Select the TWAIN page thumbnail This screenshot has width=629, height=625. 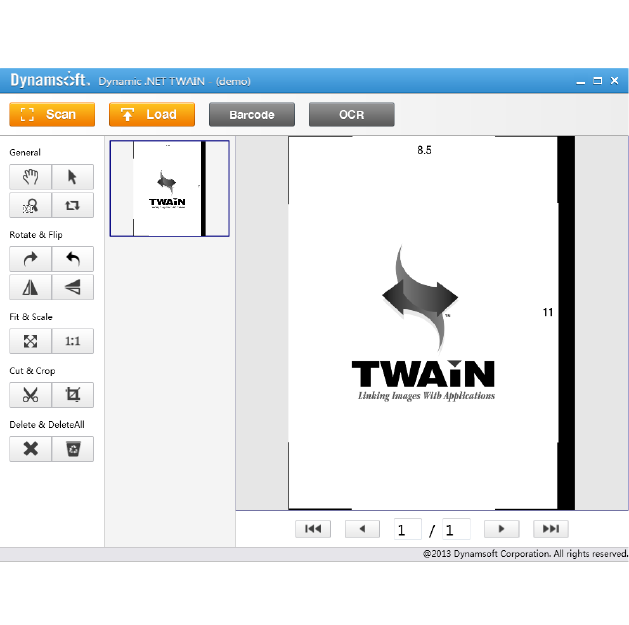(x=170, y=188)
